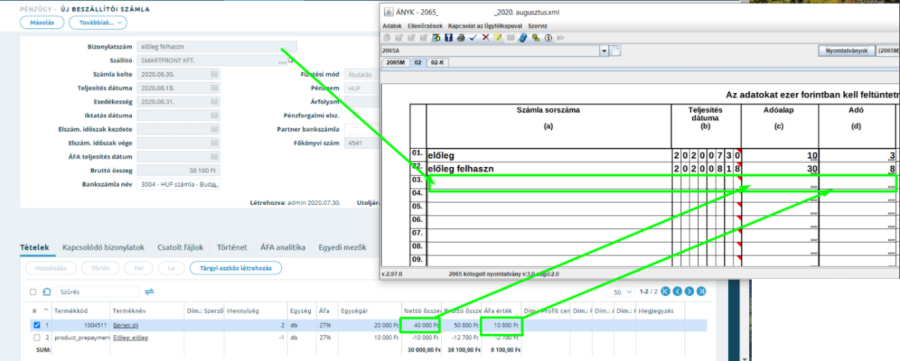Open Ellenőrzések menu in ÁNYK
Screen dimensions: 900x361
click(x=425, y=26)
